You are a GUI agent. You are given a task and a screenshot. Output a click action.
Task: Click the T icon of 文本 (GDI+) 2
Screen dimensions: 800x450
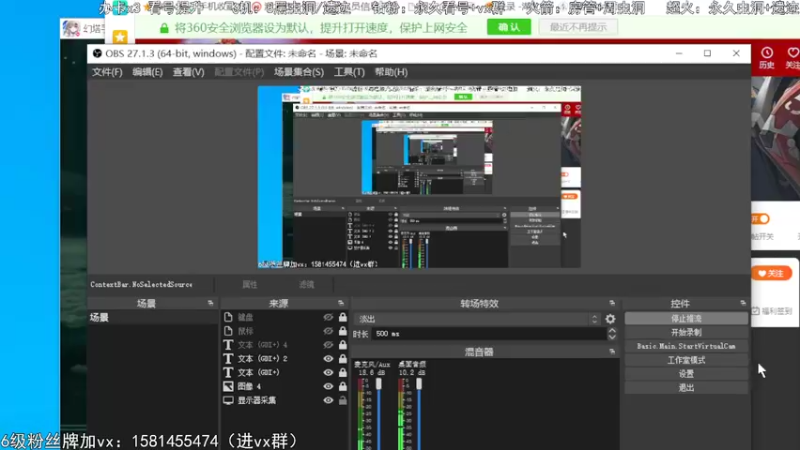(x=228, y=359)
